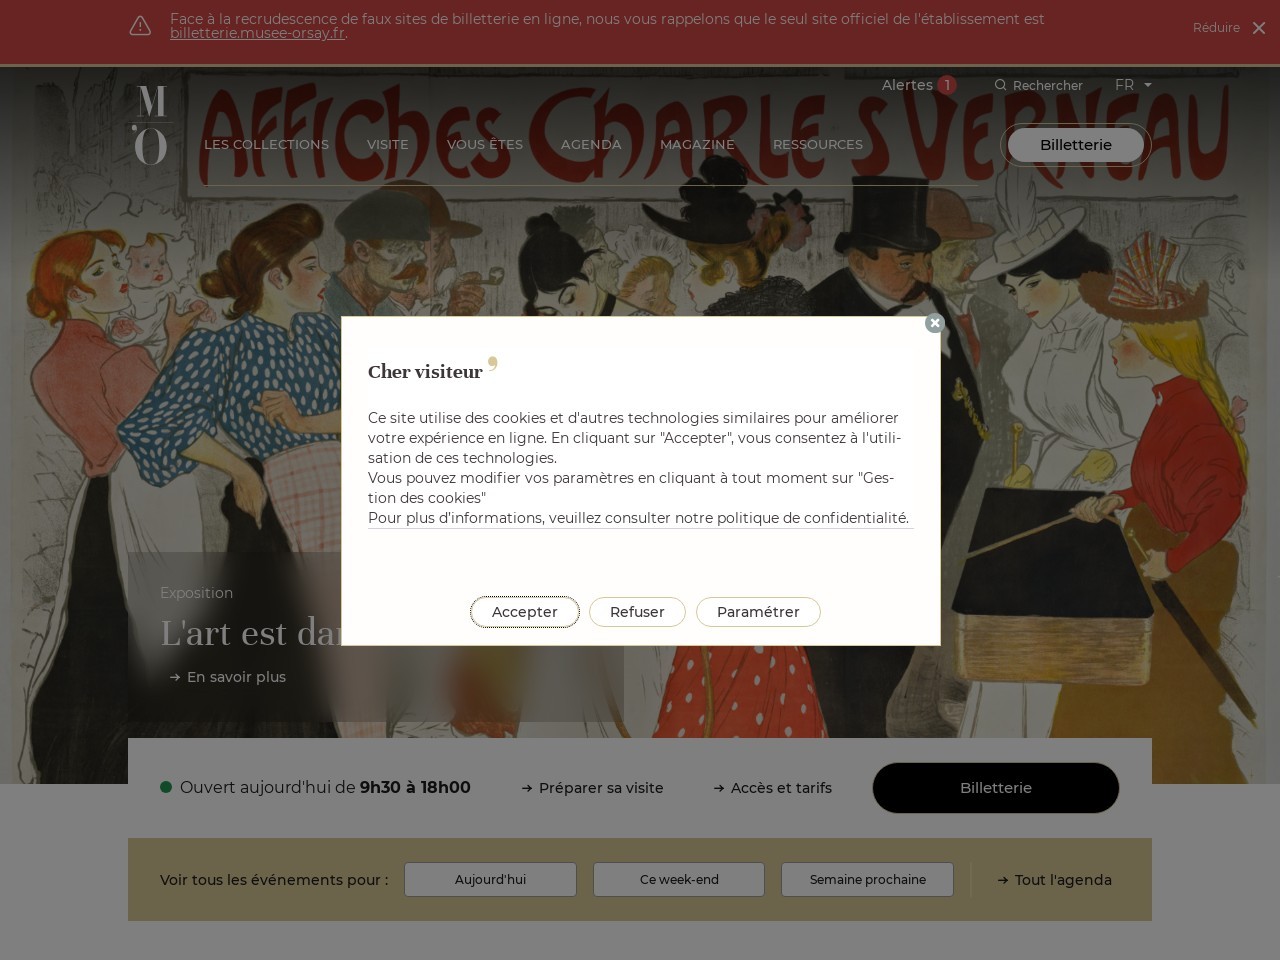Image resolution: width=1280 pixels, height=960 pixels.
Task: Filter events by Aujourd'hui
Action: point(490,880)
